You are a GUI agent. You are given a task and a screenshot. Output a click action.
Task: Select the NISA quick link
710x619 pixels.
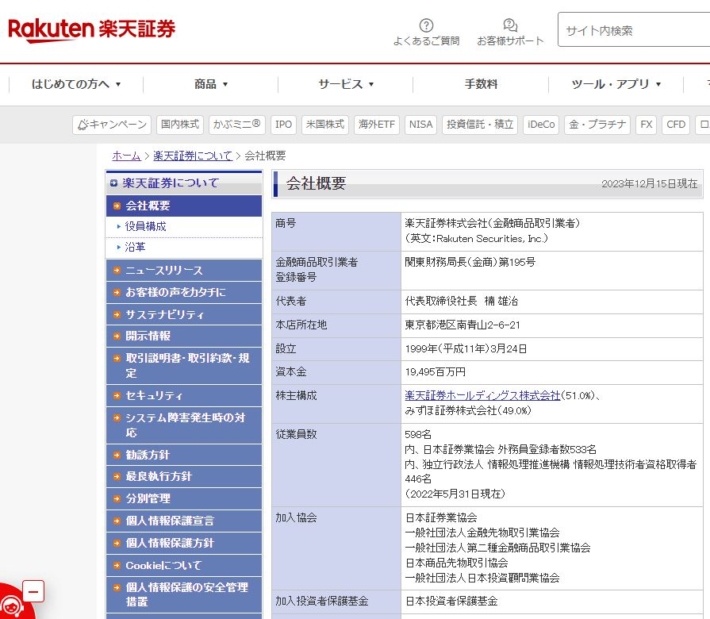point(421,125)
